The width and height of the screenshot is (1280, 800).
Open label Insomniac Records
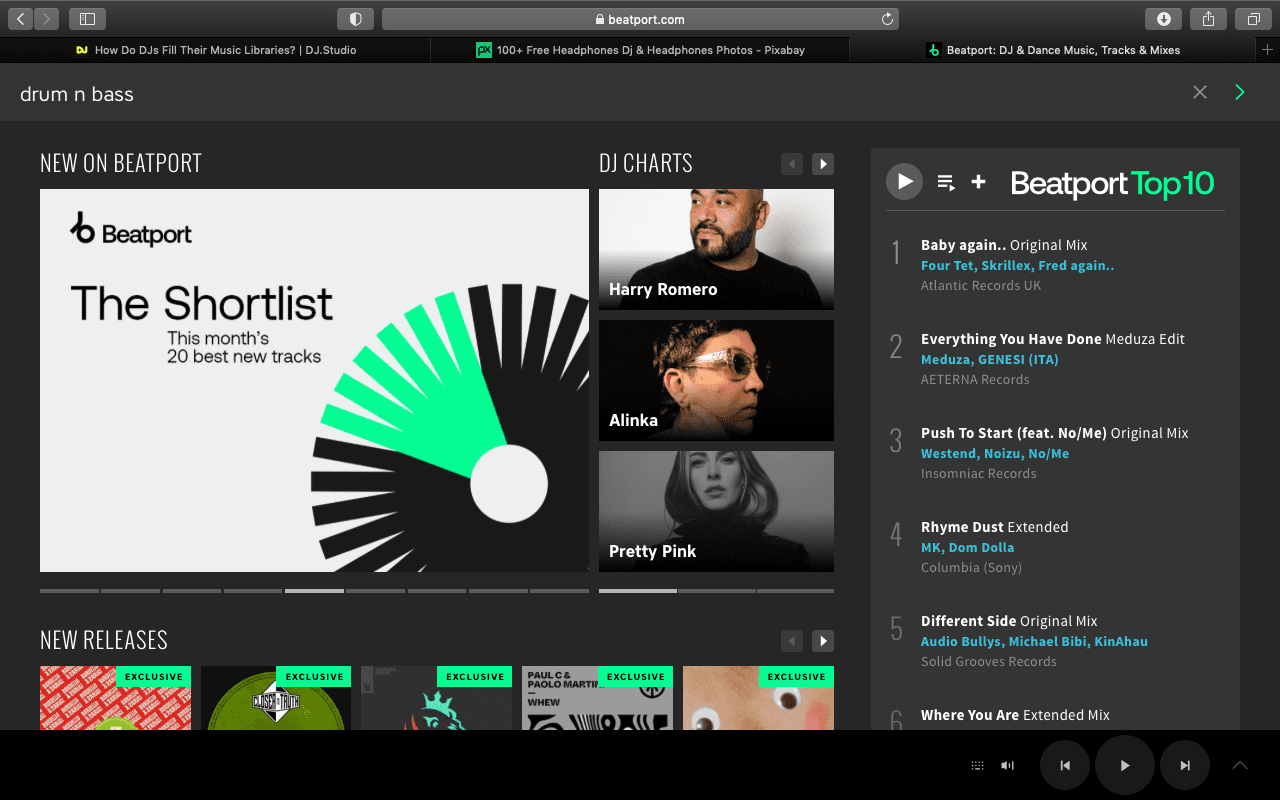tap(978, 473)
